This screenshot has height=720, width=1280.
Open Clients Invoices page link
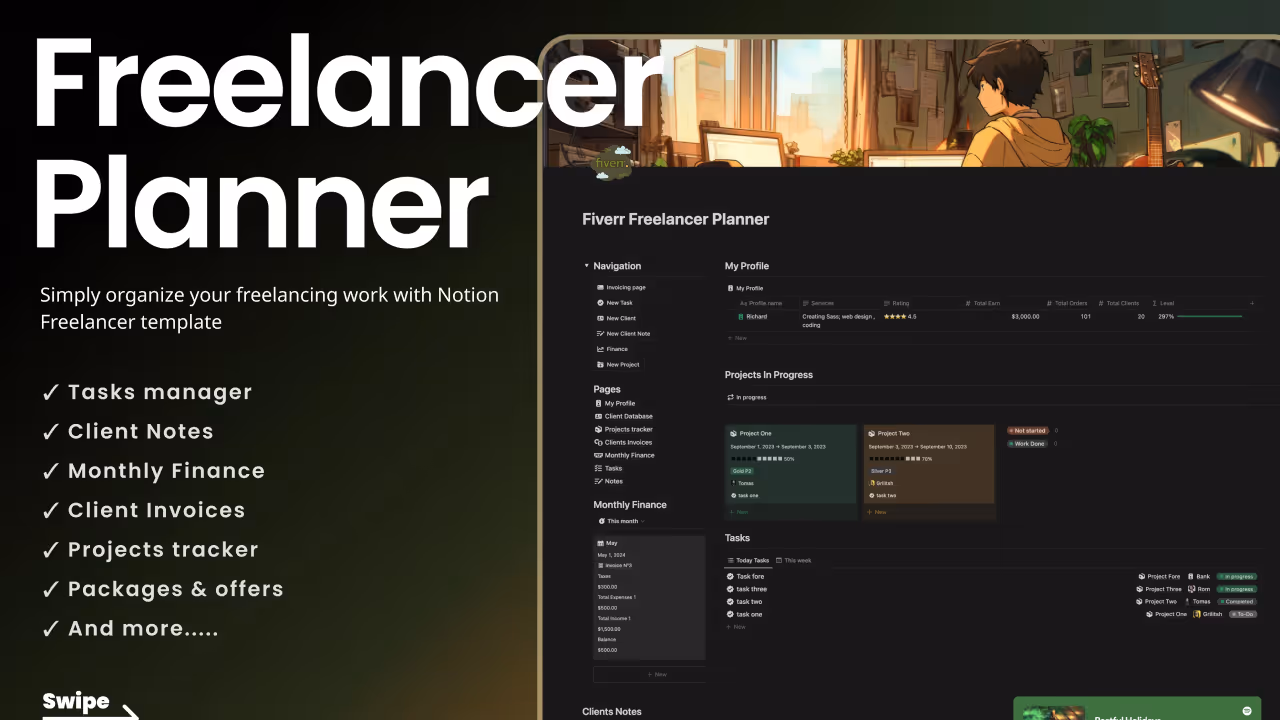[x=623, y=442]
